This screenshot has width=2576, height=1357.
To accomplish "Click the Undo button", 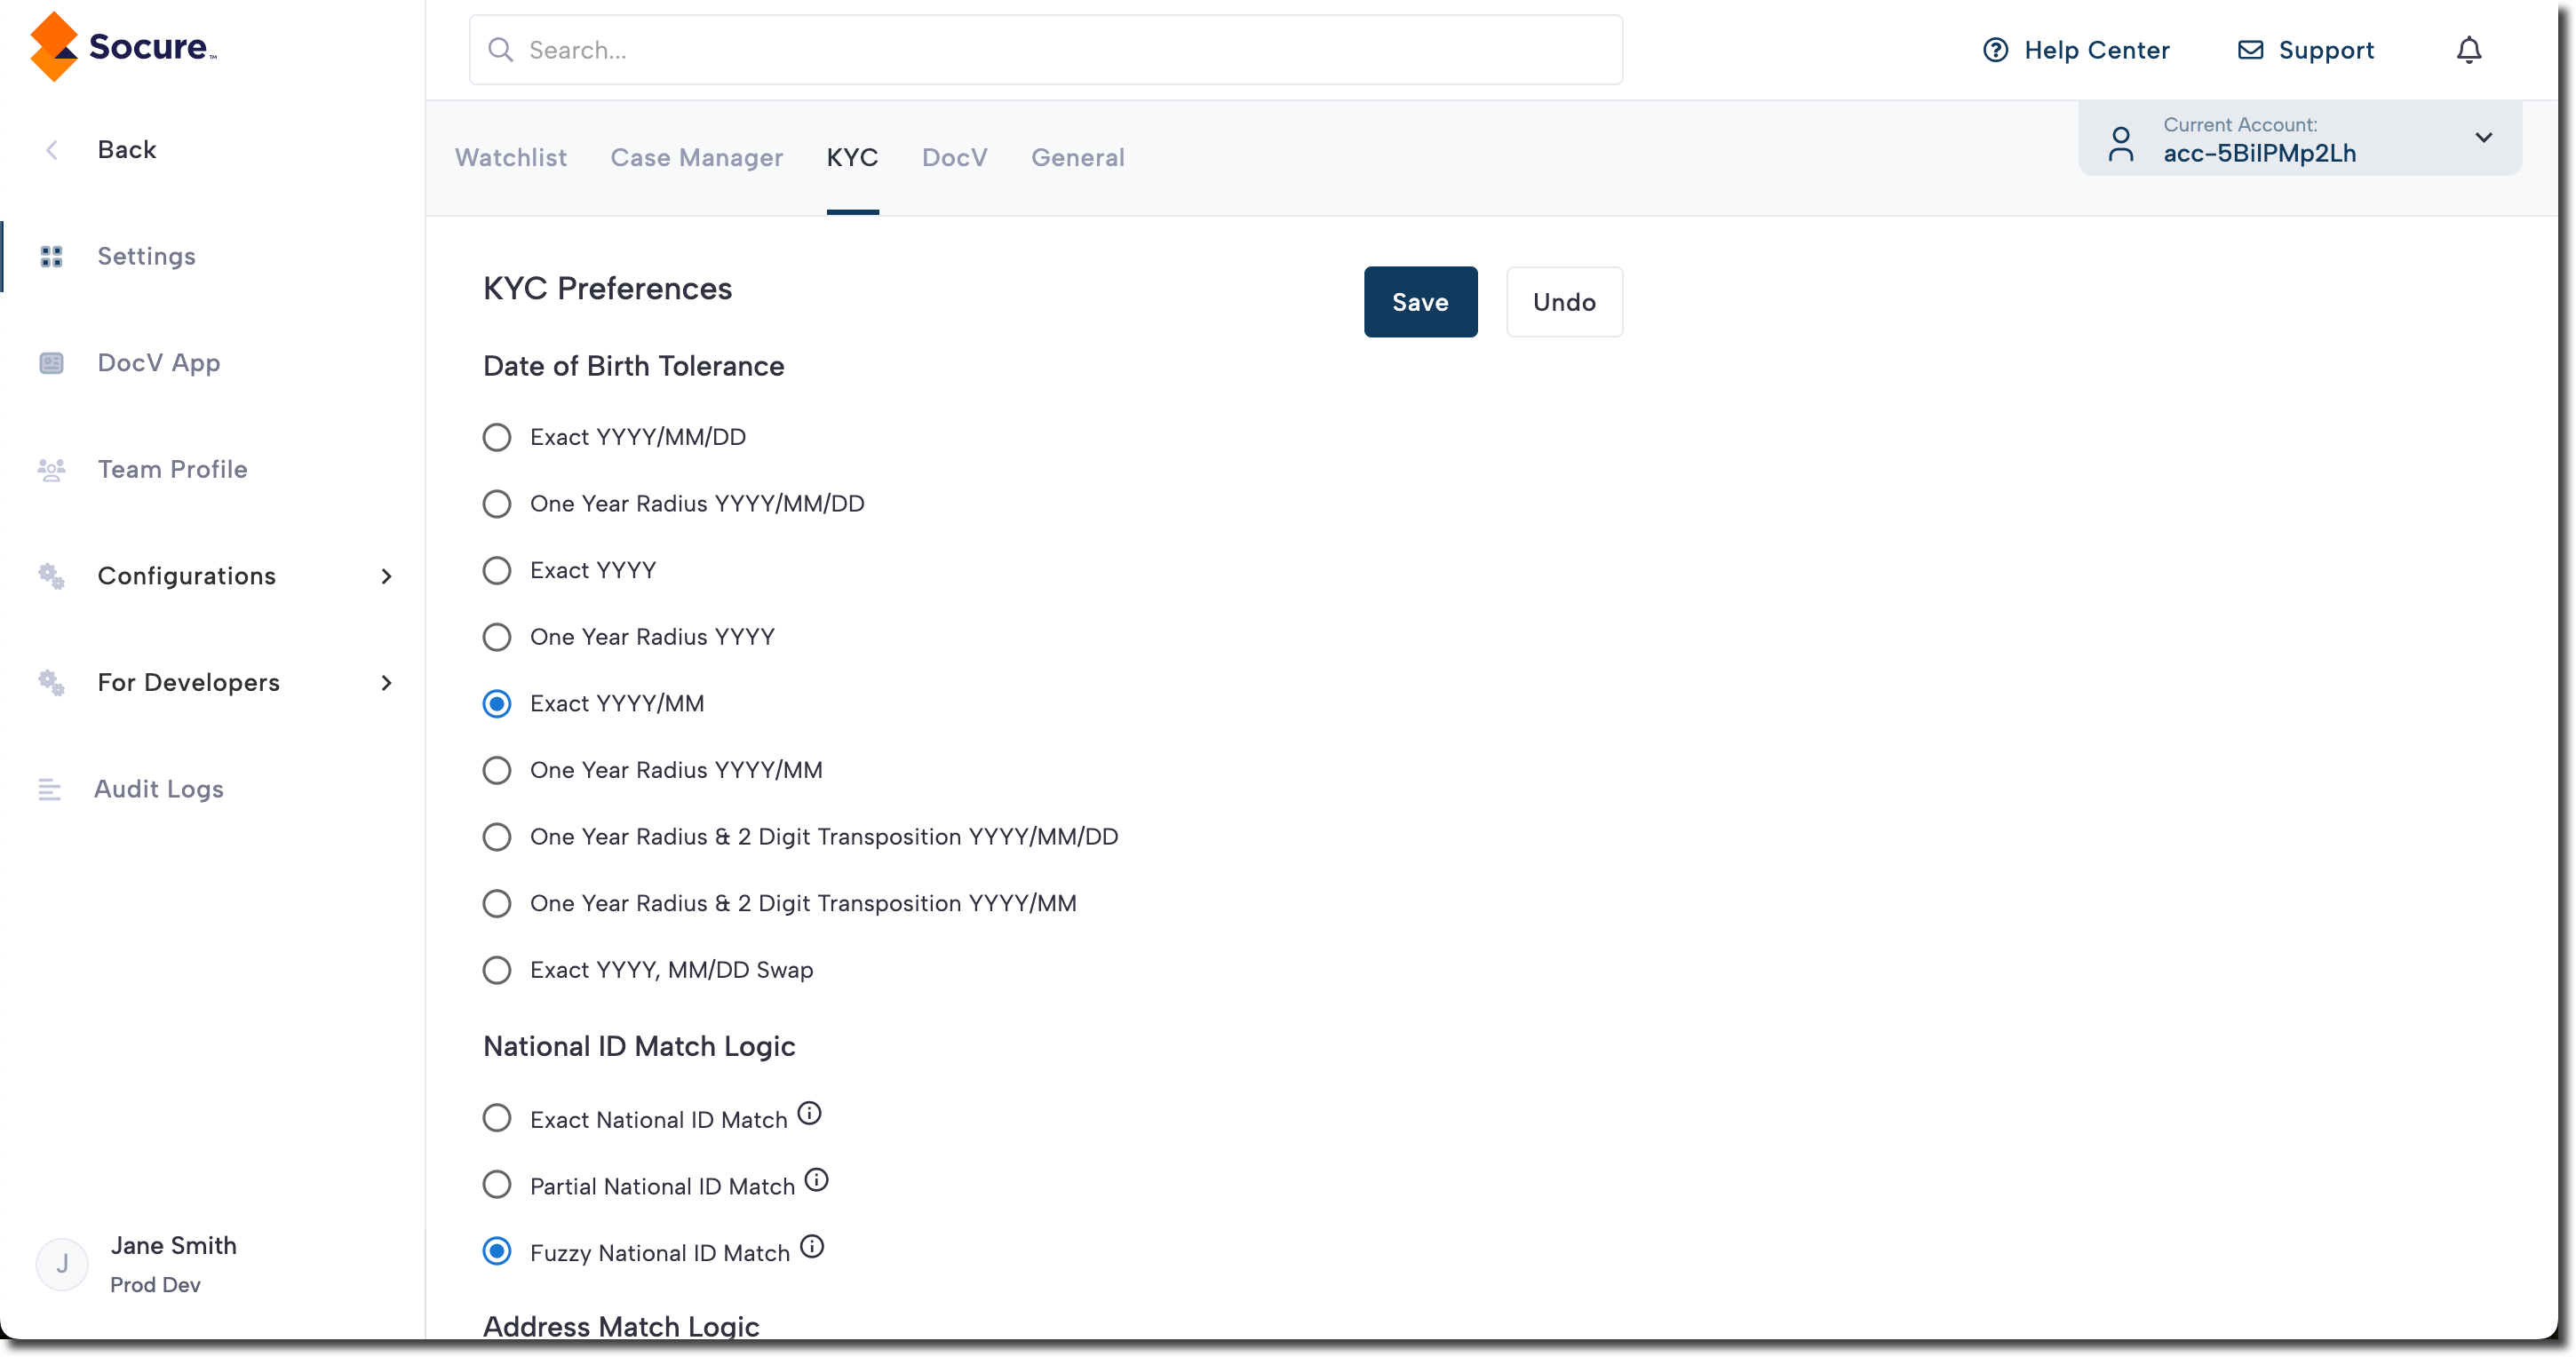I will [1563, 302].
